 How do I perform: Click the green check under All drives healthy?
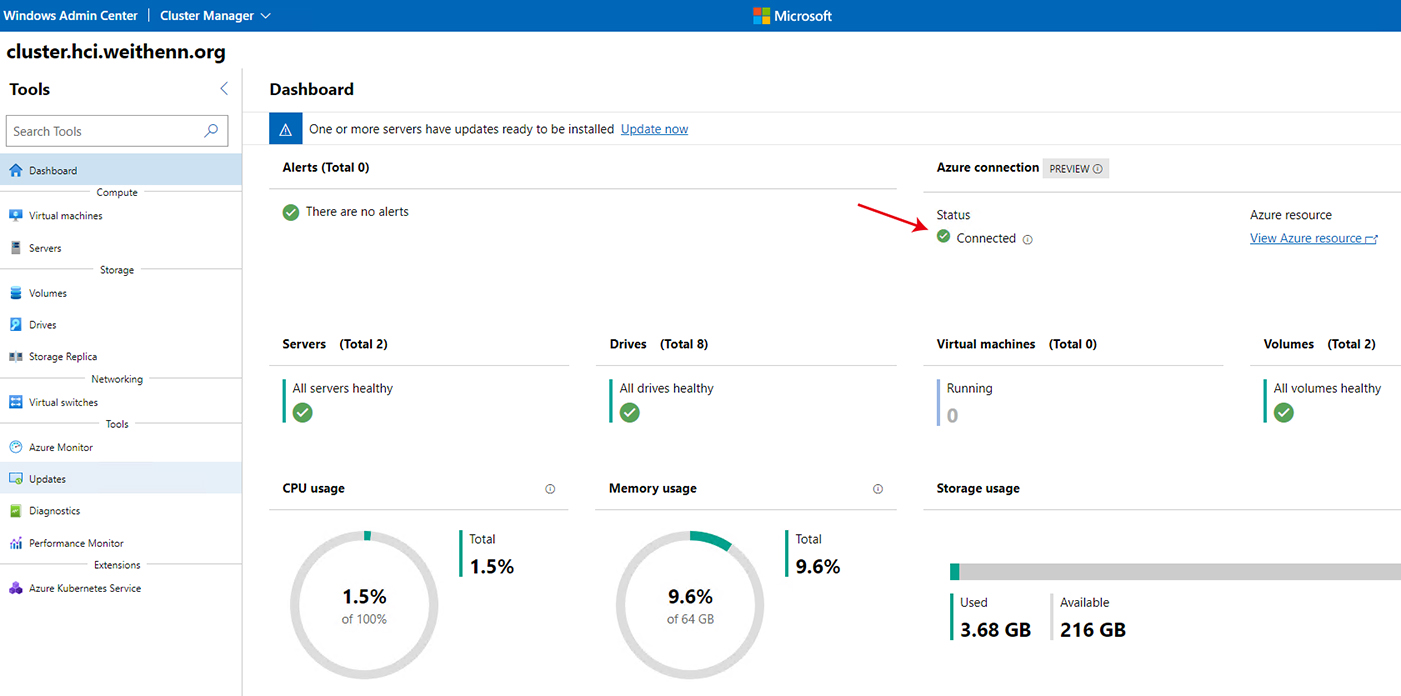629,412
